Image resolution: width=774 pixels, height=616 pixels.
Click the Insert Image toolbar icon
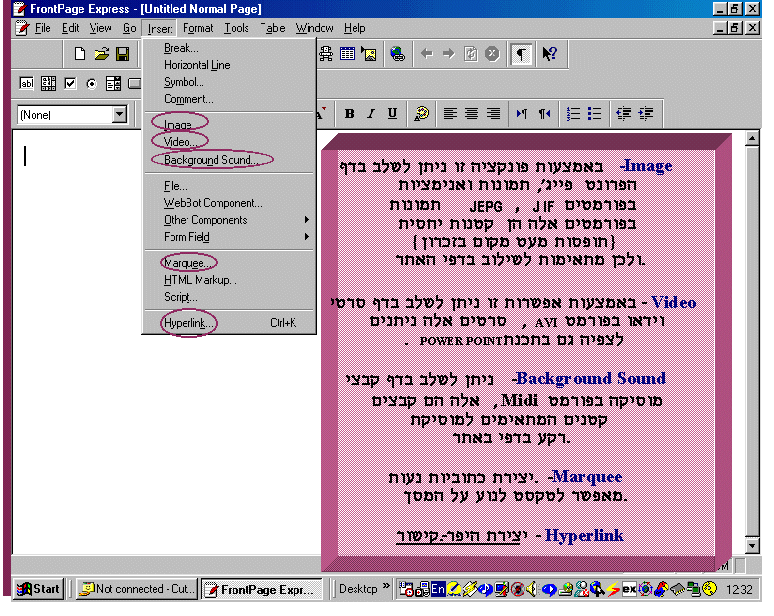[369, 53]
